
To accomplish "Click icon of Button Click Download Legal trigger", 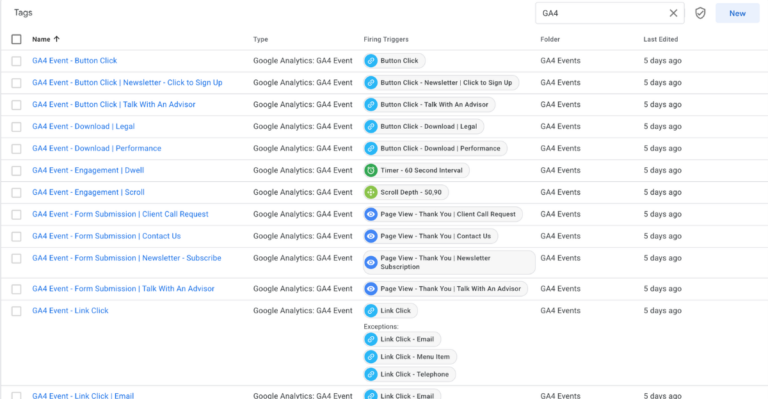I will (x=371, y=126).
